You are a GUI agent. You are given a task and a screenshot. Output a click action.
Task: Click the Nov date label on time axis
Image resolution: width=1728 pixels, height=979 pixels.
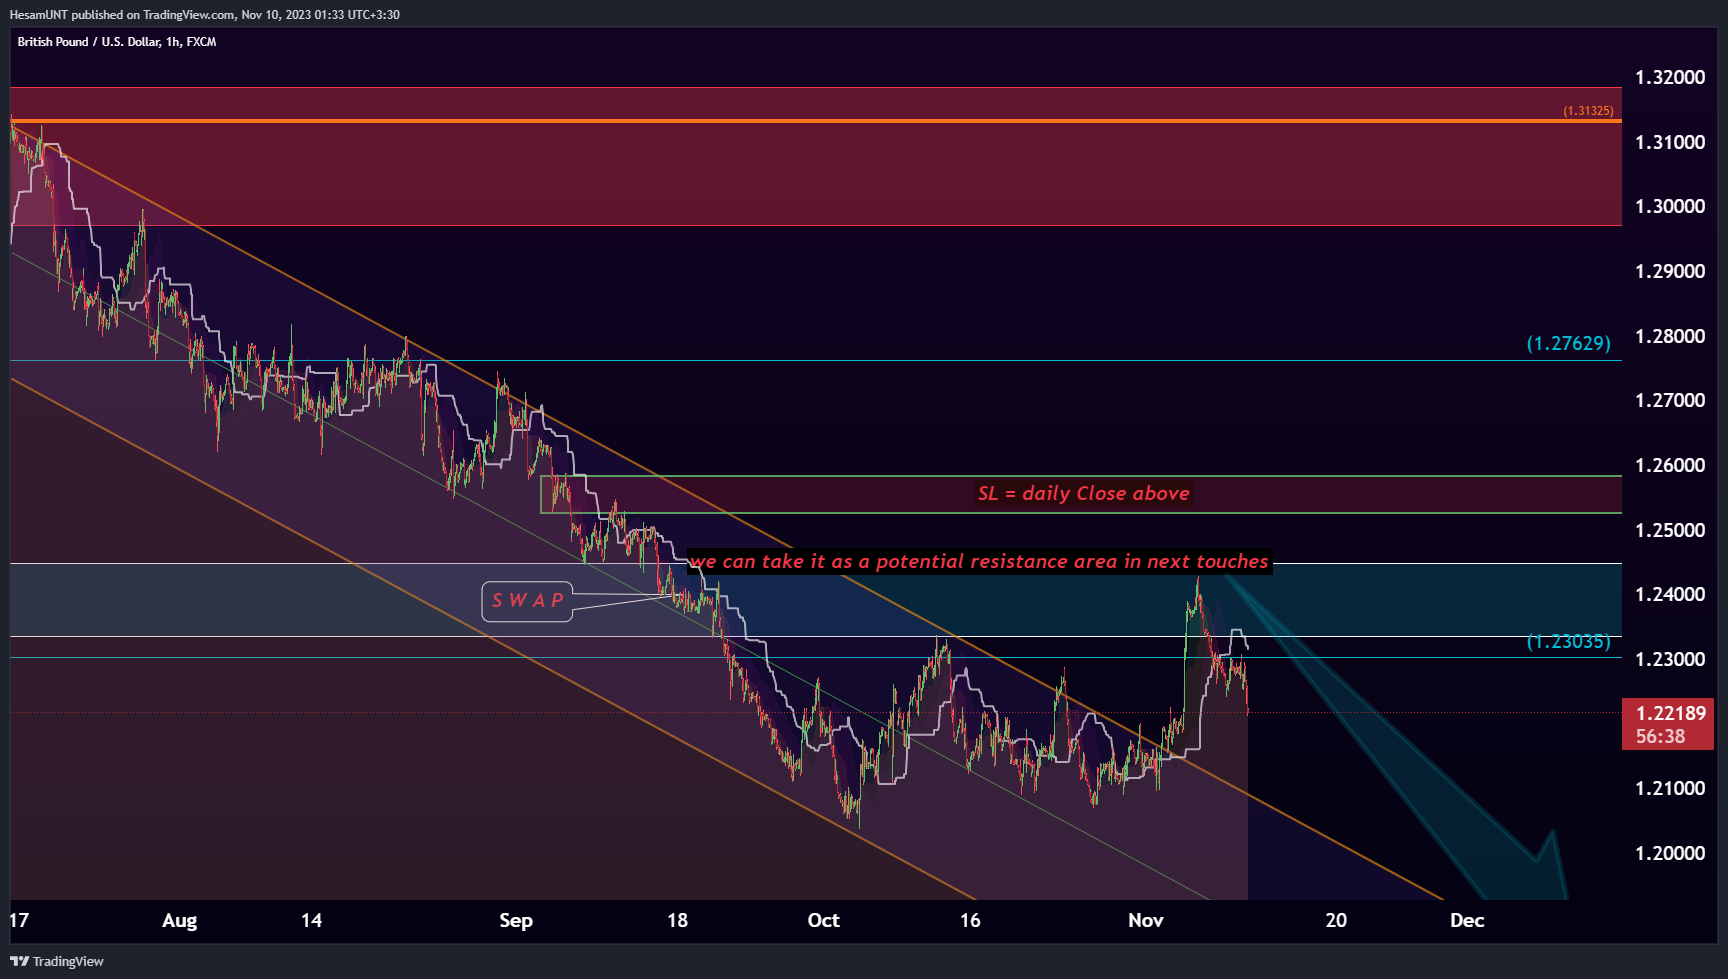tap(1146, 921)
